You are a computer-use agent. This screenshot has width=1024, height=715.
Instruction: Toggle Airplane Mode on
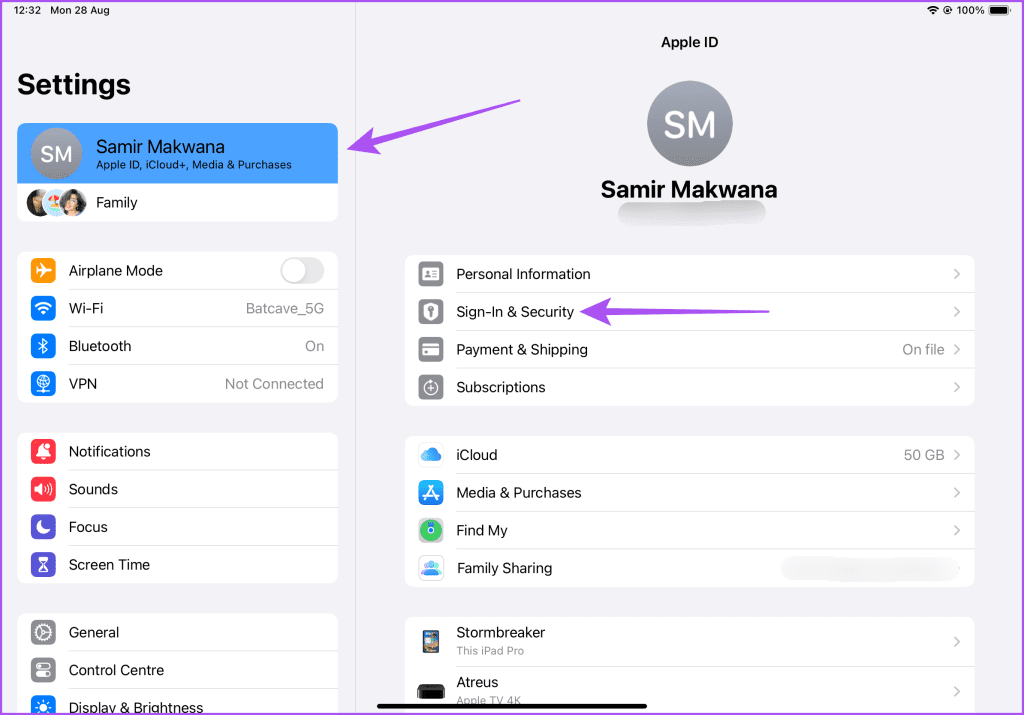click(x=302, y=270)
